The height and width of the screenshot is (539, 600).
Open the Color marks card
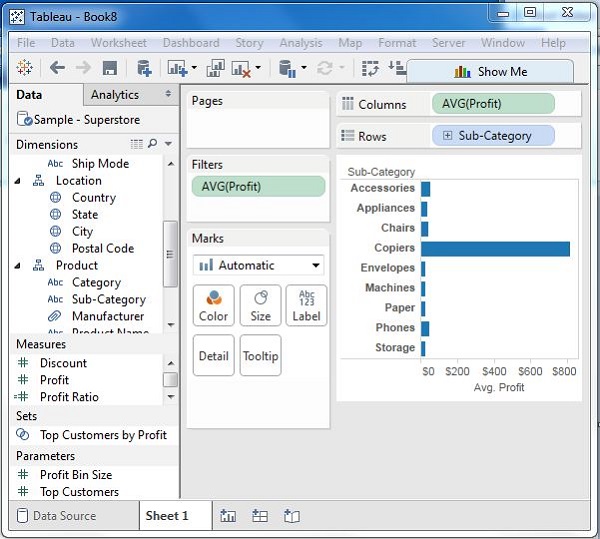point(213,305)
